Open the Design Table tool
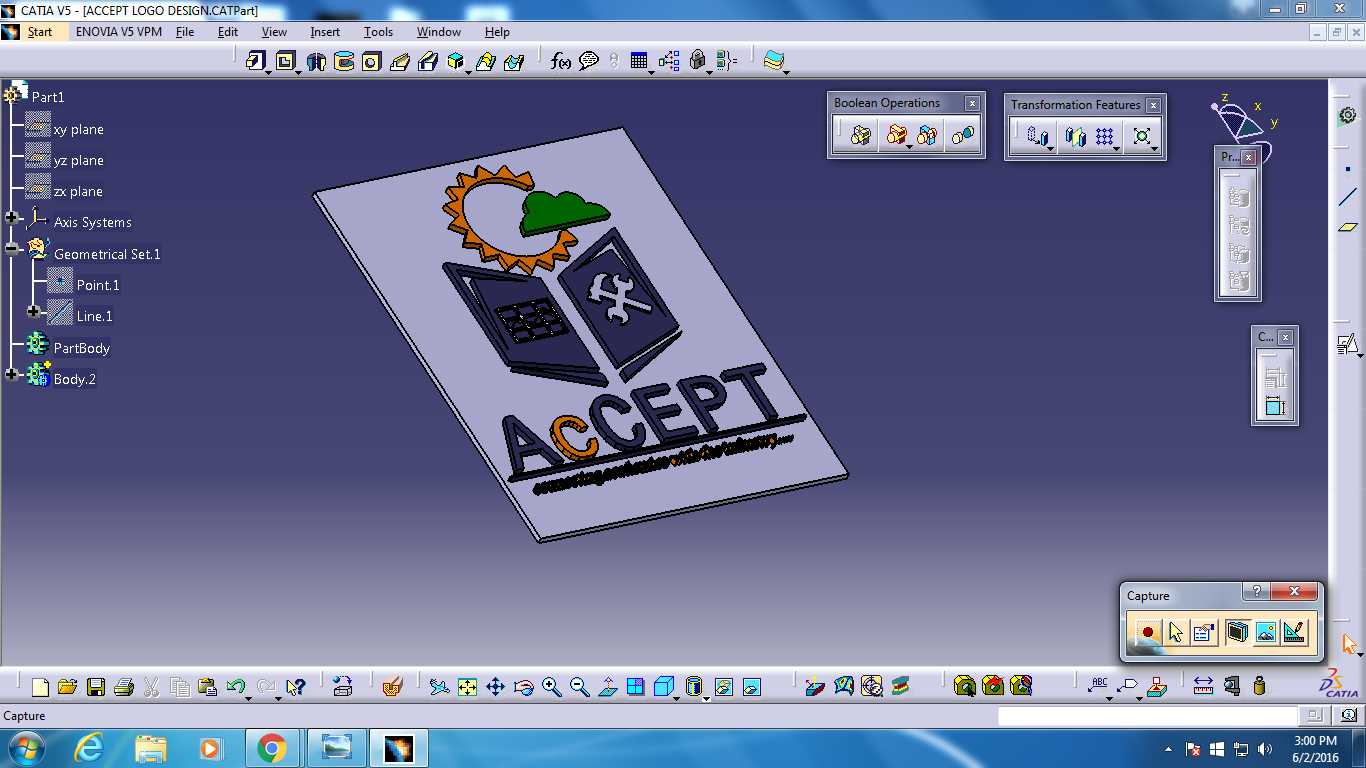1366x768 pixels. tap(640, 61)
